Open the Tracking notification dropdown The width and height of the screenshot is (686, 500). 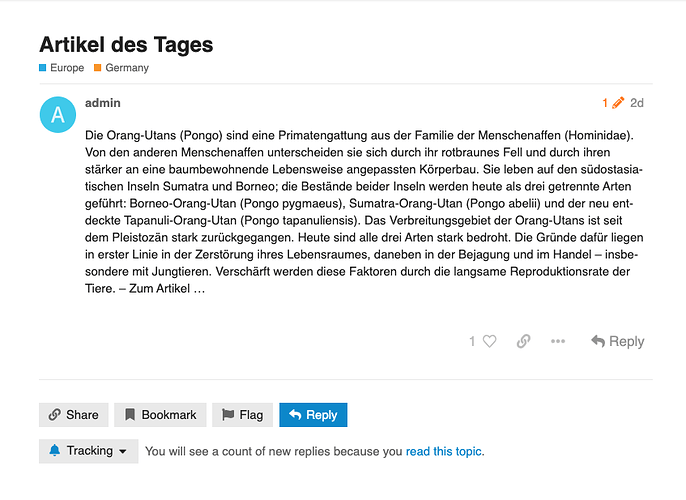pyautogui.click(x=88, y=451)
